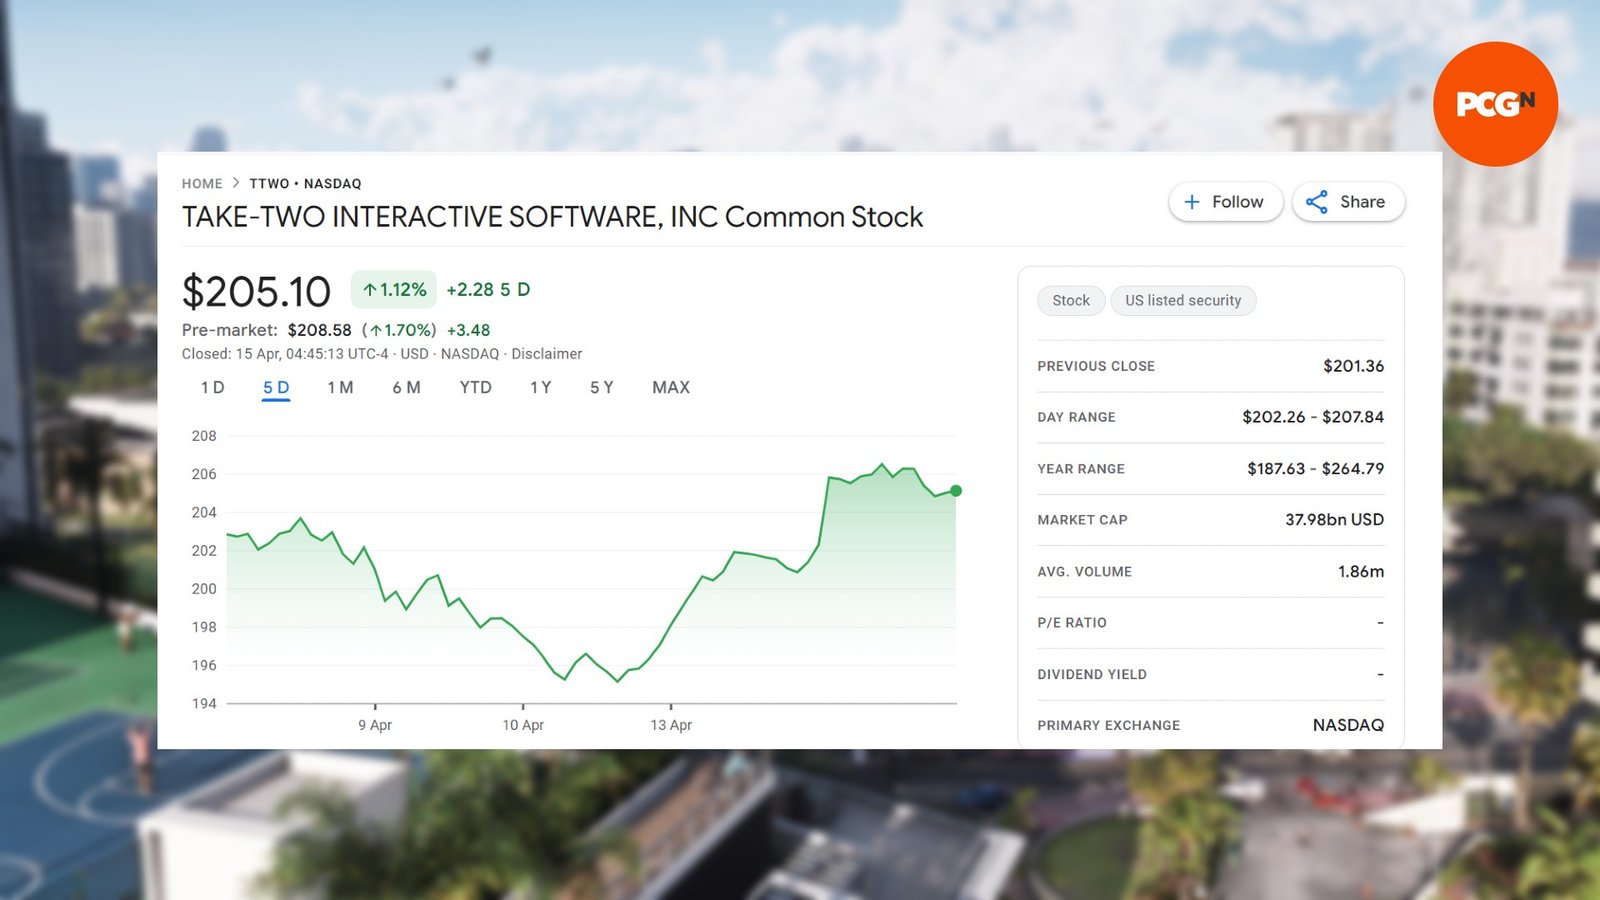The height and width of the screenshot is (900, 1600).
Task: Display the 5 Y chart range
Action: pyautogui.click(x=601, y=388)
